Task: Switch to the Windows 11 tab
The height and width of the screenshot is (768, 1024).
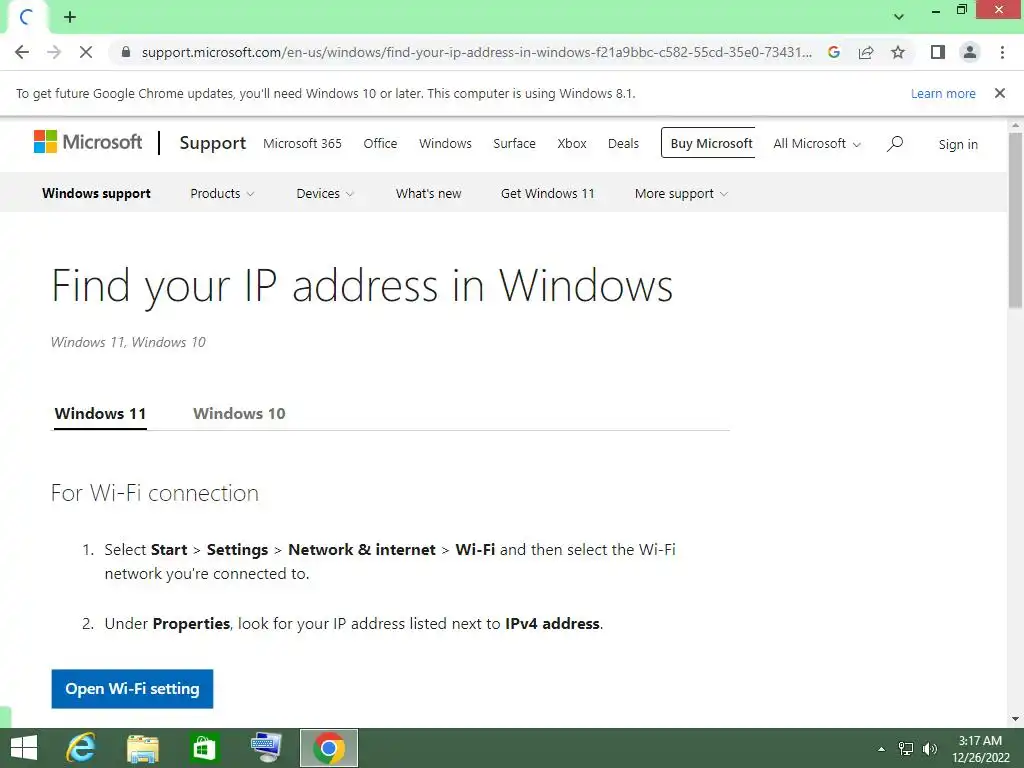Action: click(x=100, y=413)
